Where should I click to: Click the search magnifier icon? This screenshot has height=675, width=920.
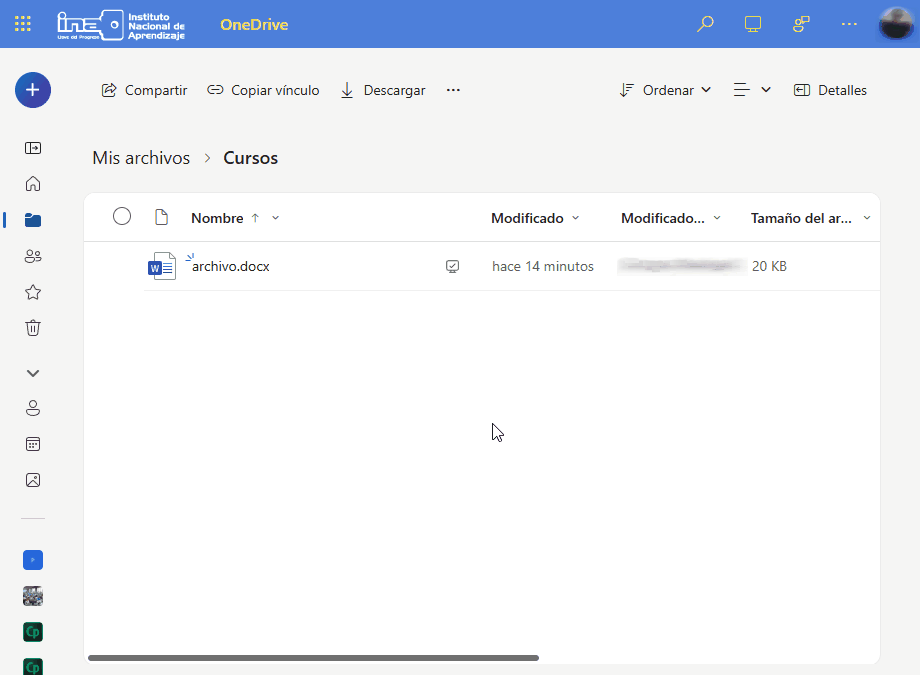pyautogui.click(x=705, y=24)
